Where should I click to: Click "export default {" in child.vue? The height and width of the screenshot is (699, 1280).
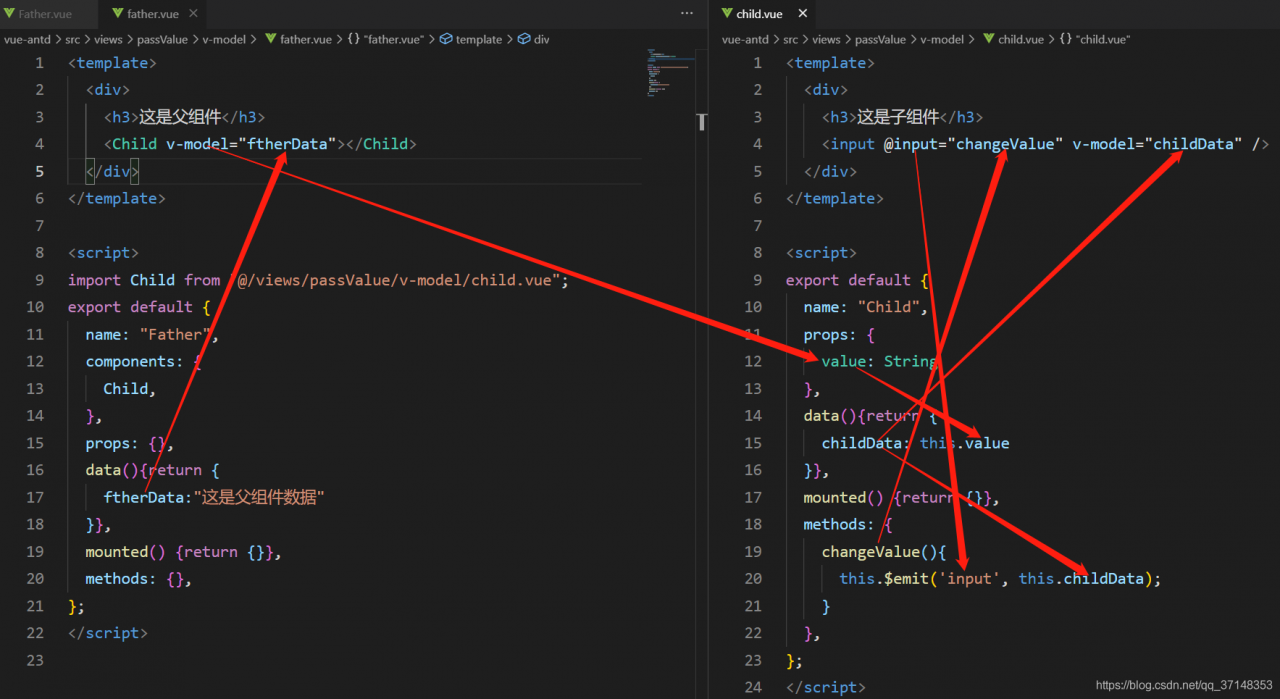pyautogui.click(x=858, y=280)
